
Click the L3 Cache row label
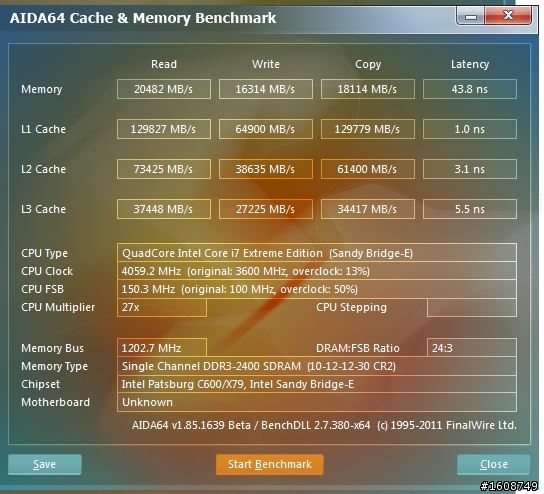(43, 209)
